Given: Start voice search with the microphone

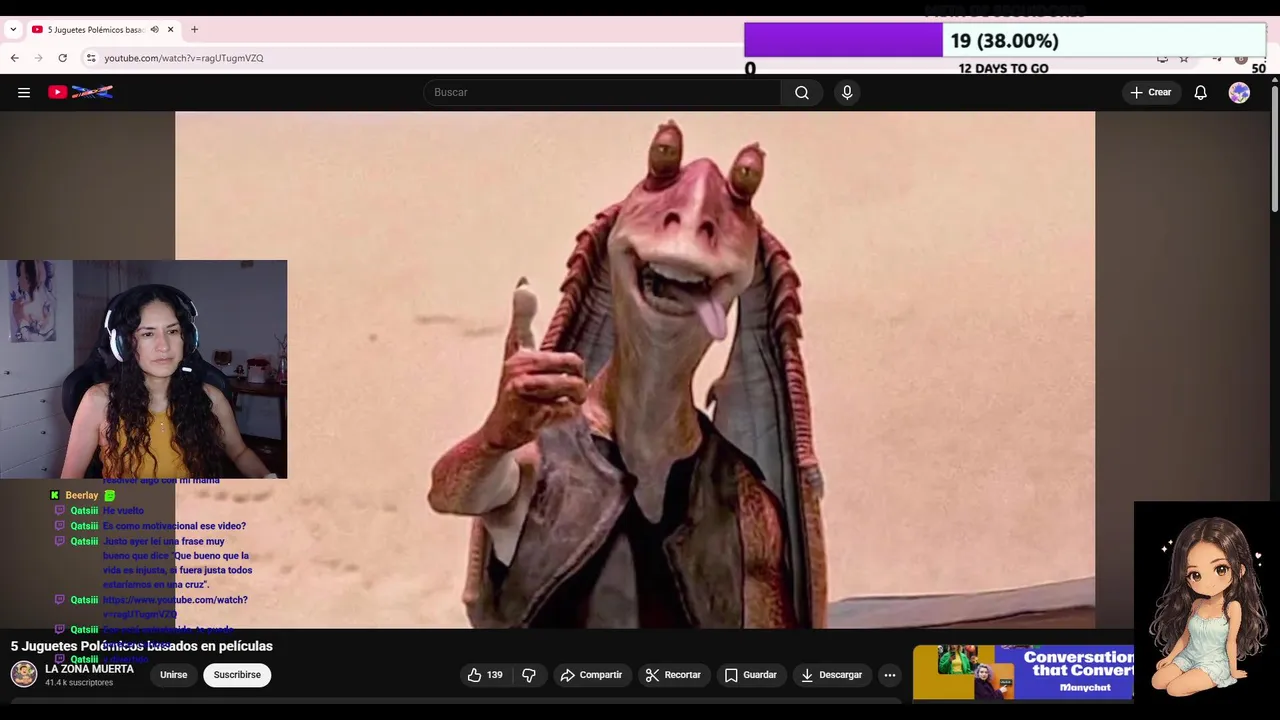Looking at the screenshot, I should tap(847, 92).
